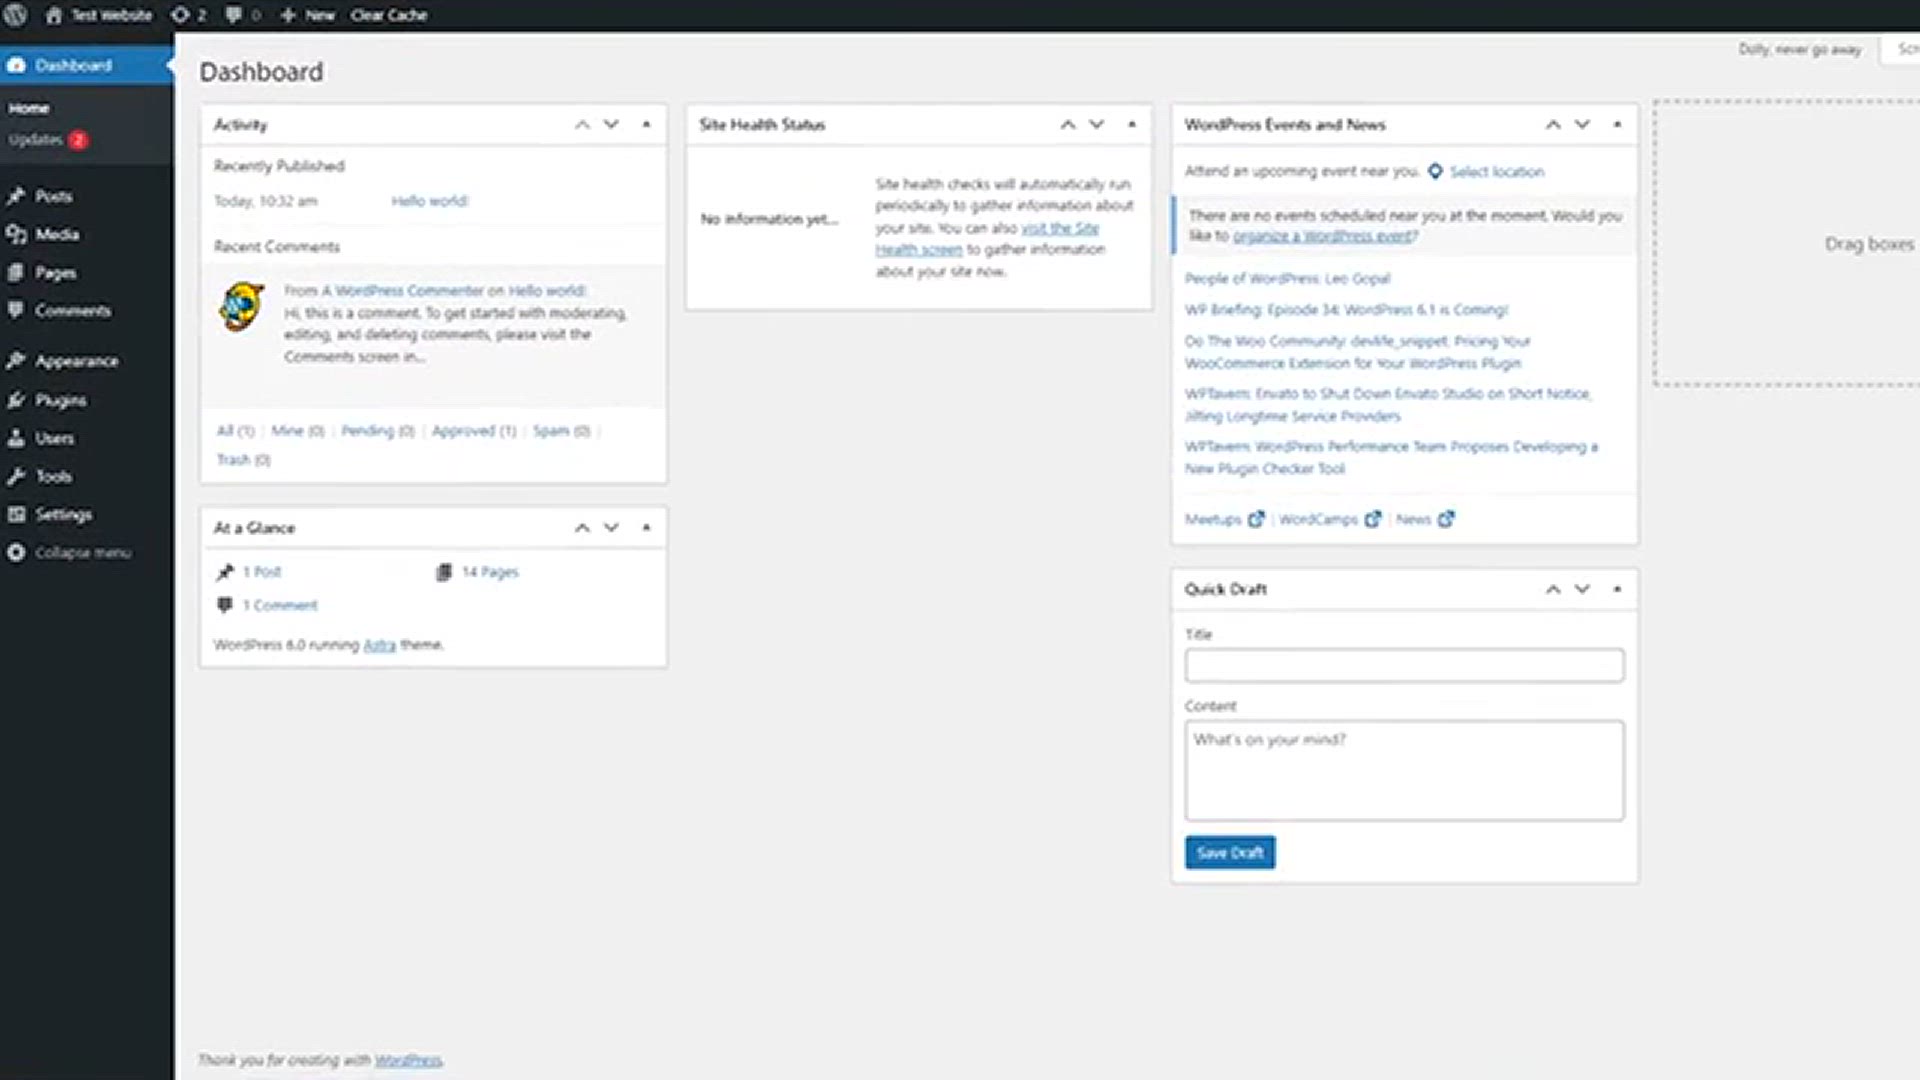Viewport: 1920px width, 1080px height.
Task: Click Clear Cache in admin bar
Action: pos(389,15)
